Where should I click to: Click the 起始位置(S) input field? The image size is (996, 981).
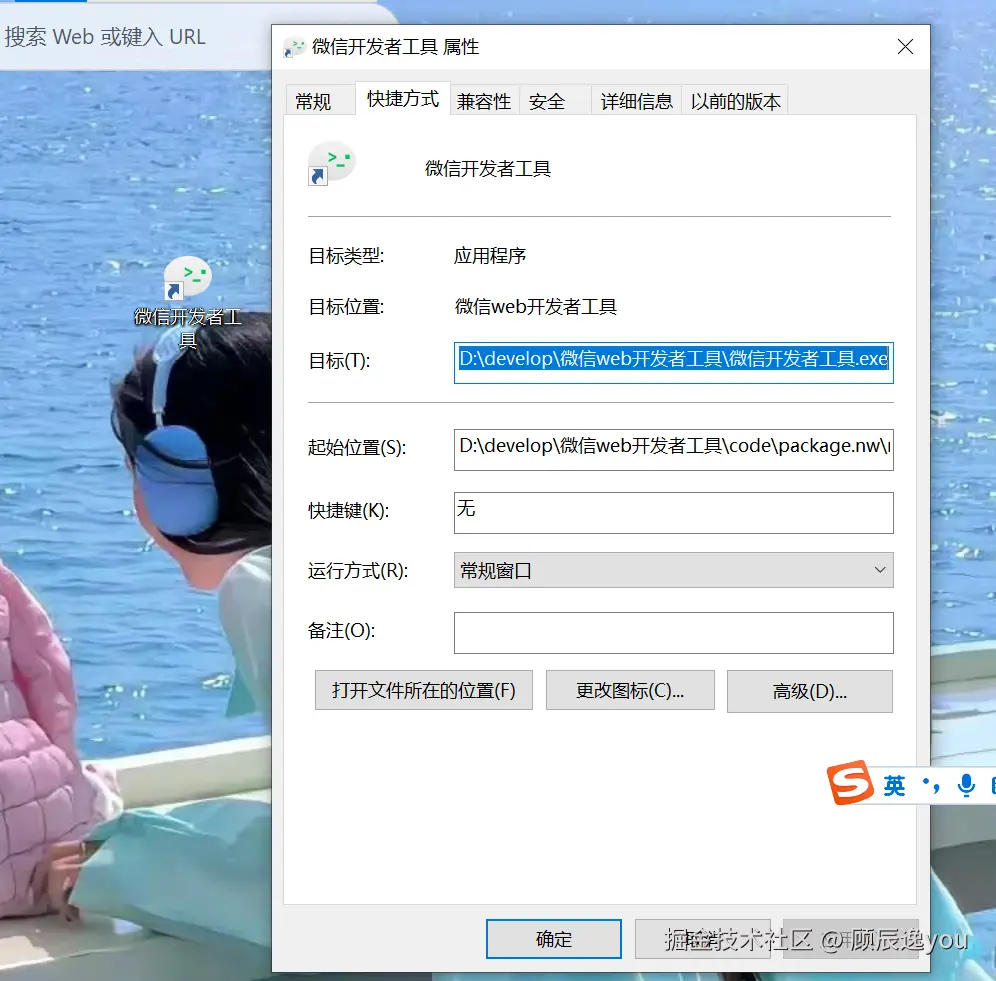[x=673, y=450]
